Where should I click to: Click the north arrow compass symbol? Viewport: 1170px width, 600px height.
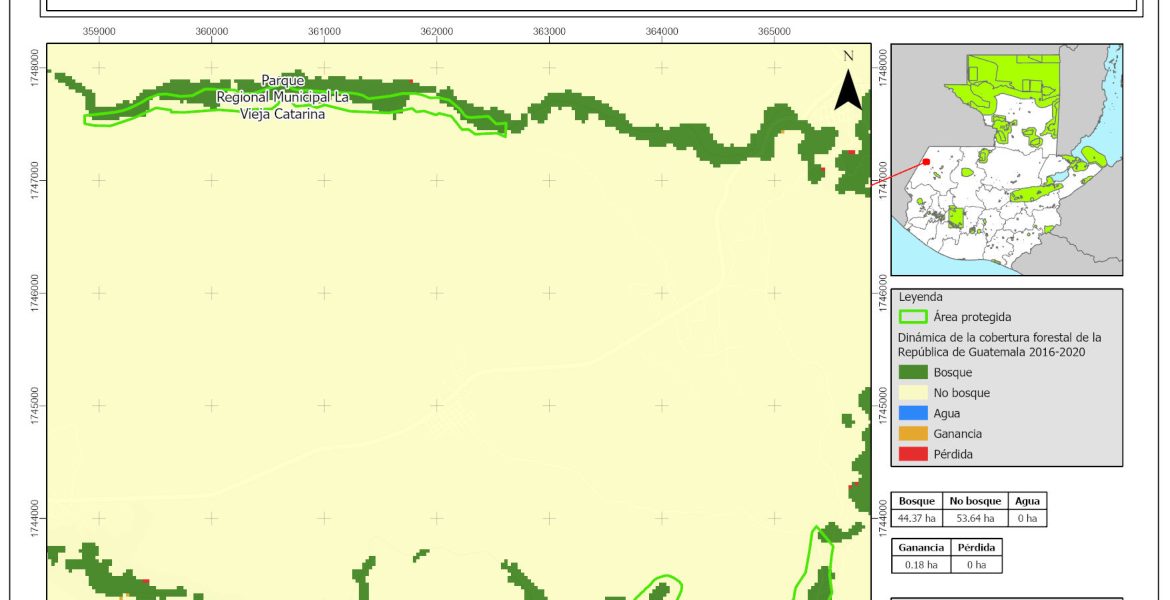point(848,85)
